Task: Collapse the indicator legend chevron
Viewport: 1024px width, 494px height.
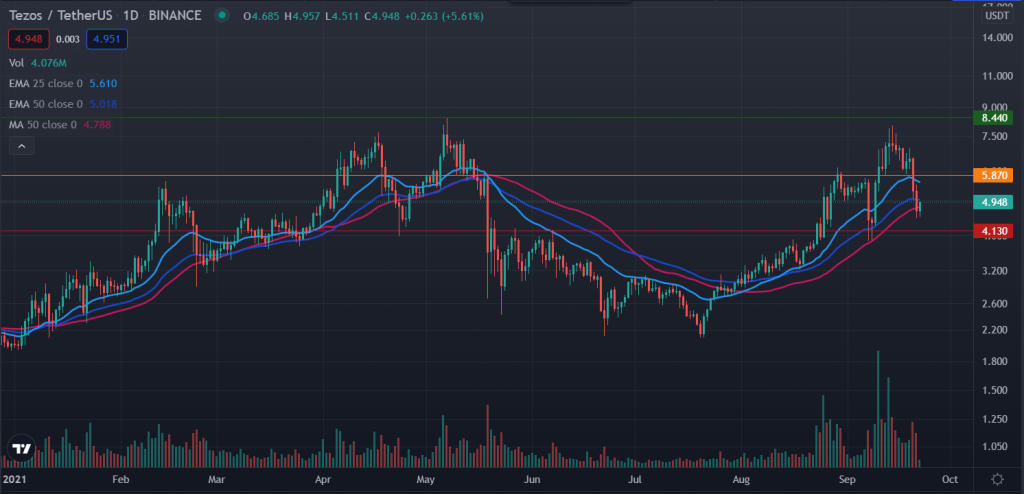Action: pyautogui.click(x=22, y=146)
